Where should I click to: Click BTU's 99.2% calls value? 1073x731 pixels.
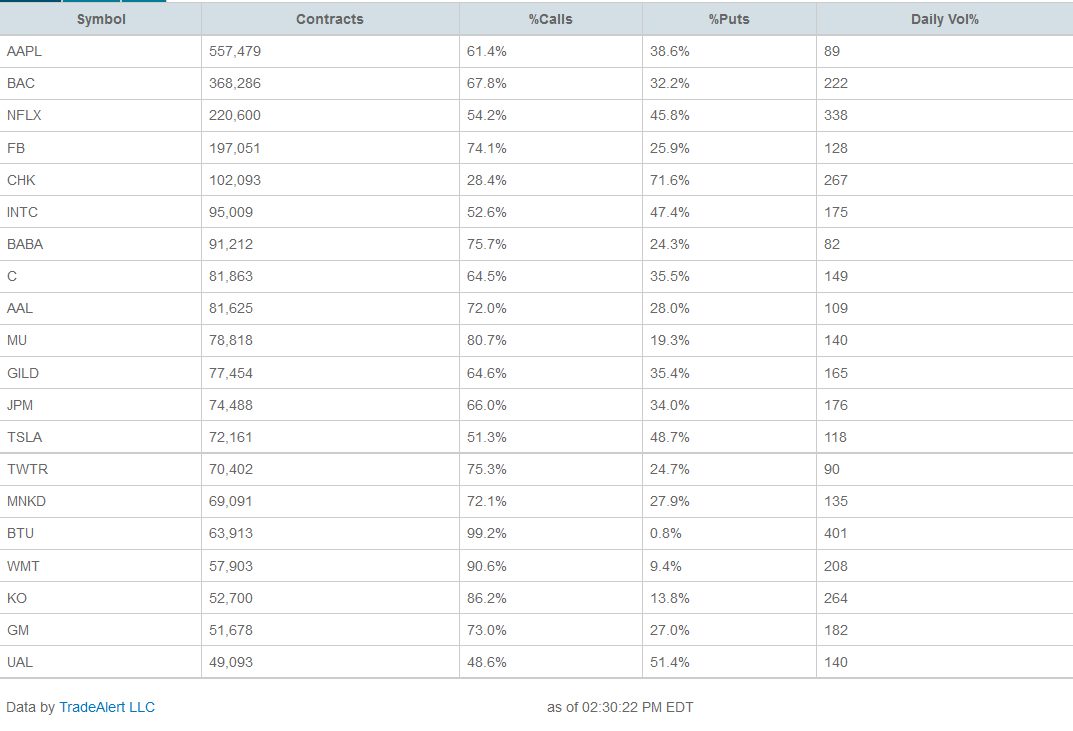487,533
